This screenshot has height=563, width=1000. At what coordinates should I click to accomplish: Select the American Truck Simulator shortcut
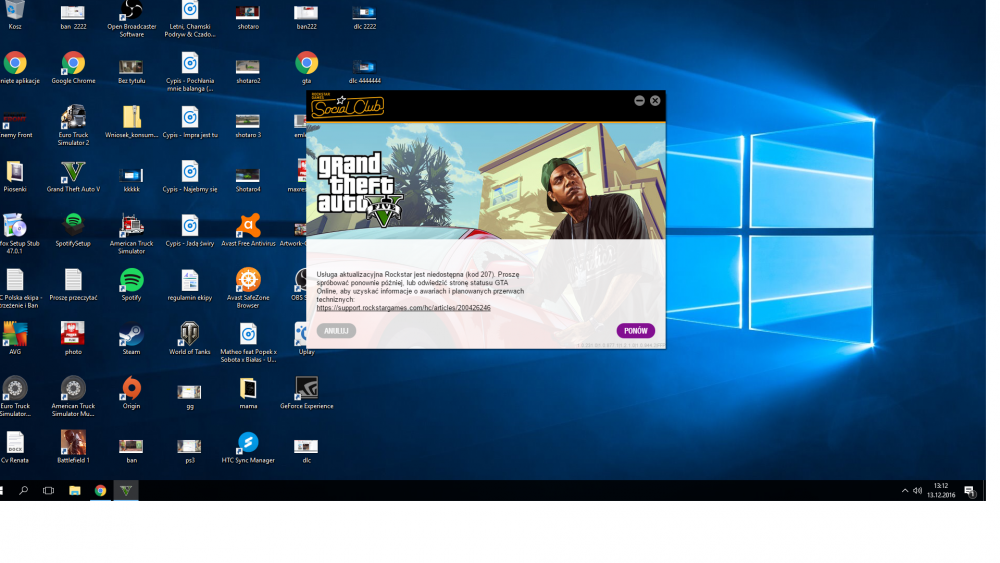(131, 234)
